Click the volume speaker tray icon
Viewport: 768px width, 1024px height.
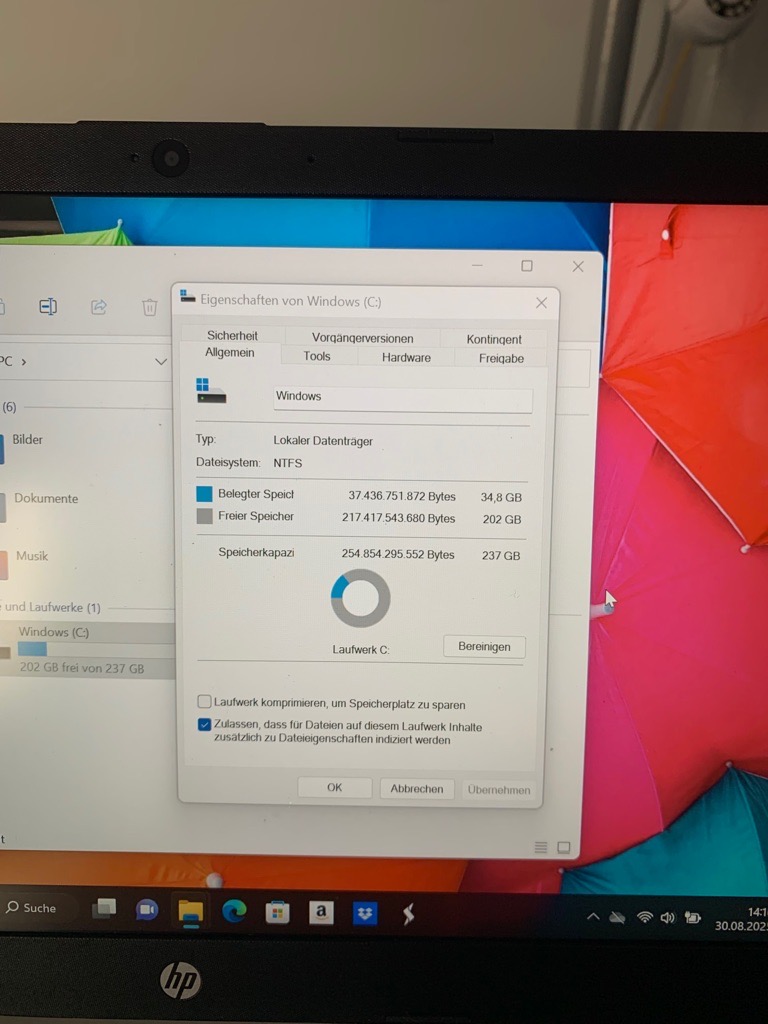click(667, 918)
